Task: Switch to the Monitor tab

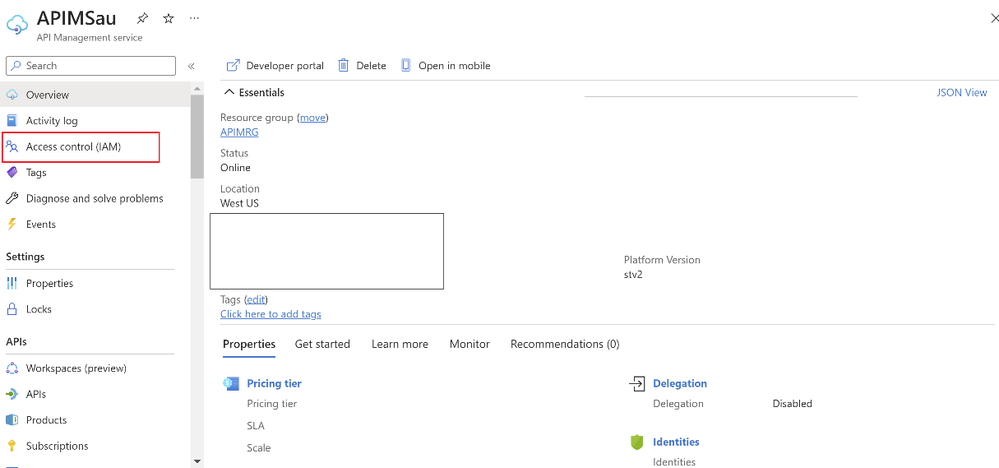Action: [470, 344]
